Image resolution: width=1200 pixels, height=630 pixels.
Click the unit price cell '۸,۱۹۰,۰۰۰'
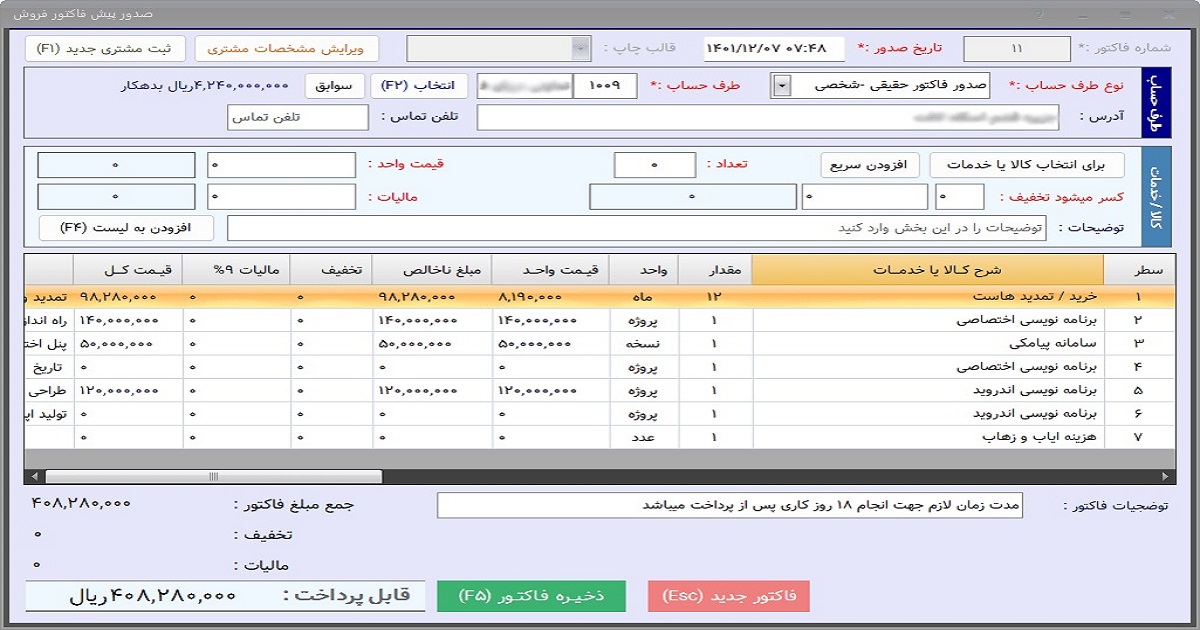(x=551, y=297)
